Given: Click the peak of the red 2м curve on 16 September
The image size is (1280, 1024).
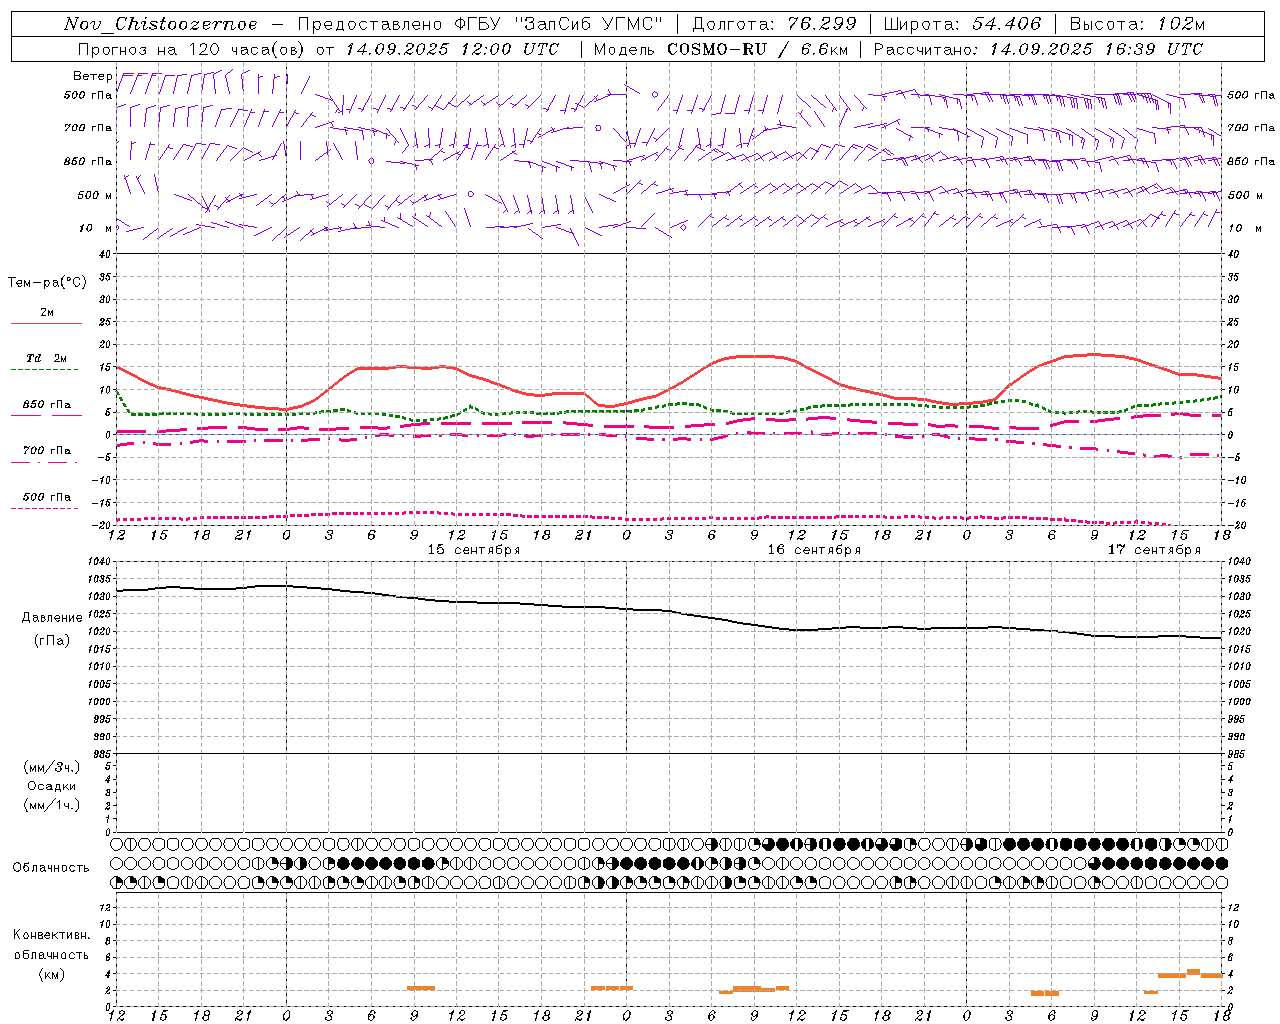Looking at the screenshot, I should click(x=755, y=356).
